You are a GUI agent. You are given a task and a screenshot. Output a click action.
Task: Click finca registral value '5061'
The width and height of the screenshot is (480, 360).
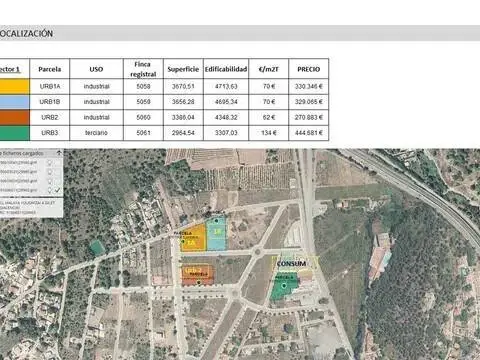(x=143, y=133)
